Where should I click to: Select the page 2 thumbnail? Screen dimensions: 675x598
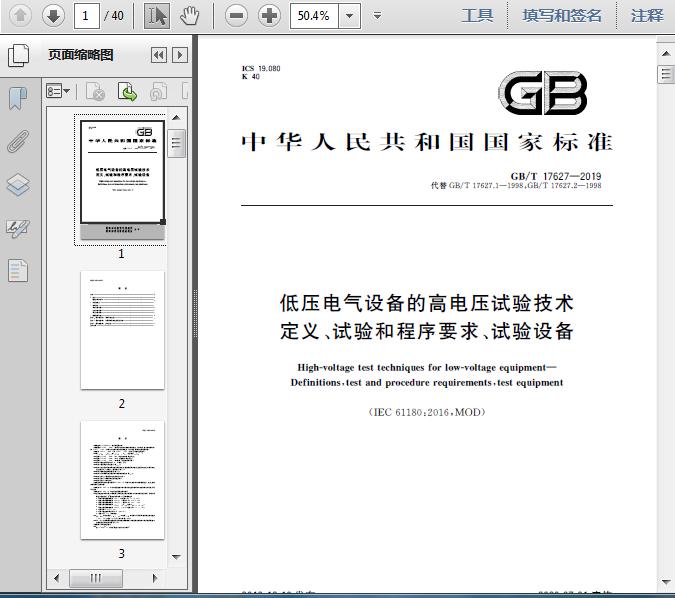[x=122, y=330]
